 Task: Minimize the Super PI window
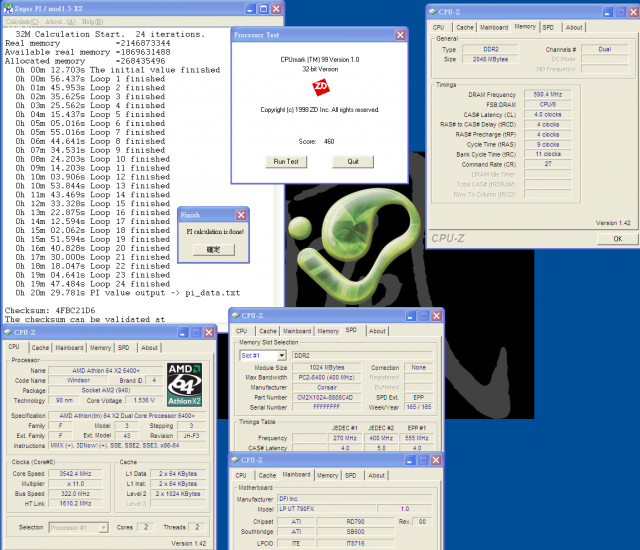[x=251, y=9]
